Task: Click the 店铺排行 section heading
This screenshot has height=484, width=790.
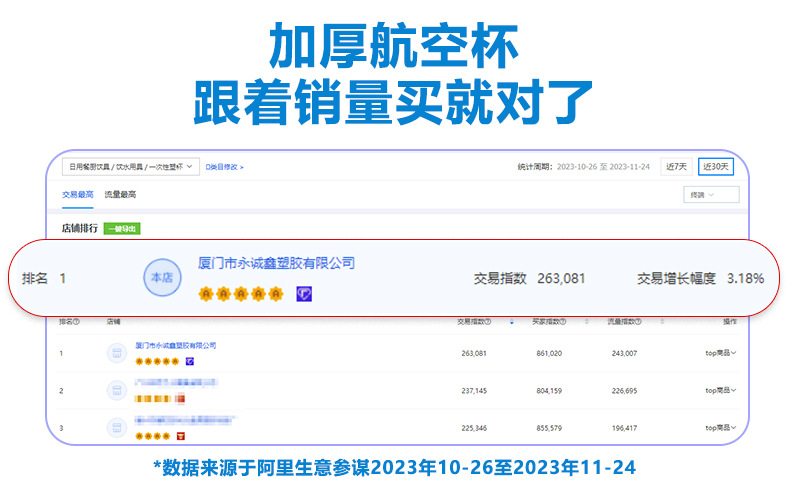Action: pyautogui.click(x=80, y=229)
